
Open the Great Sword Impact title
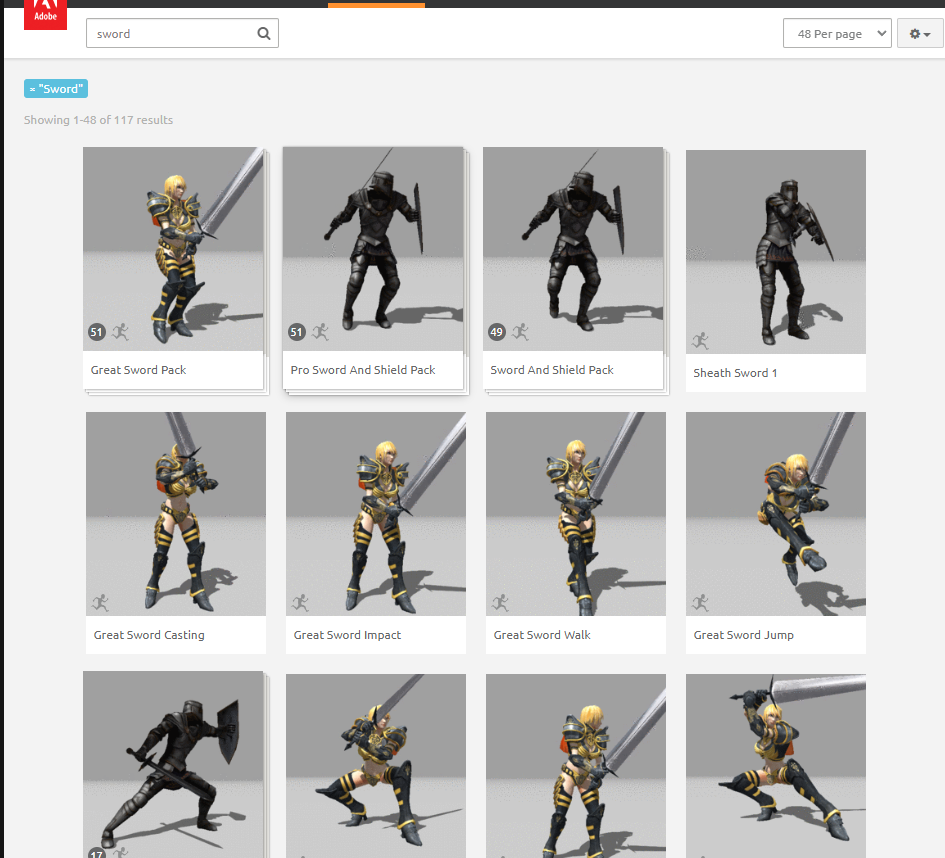(x=347, y=635)
